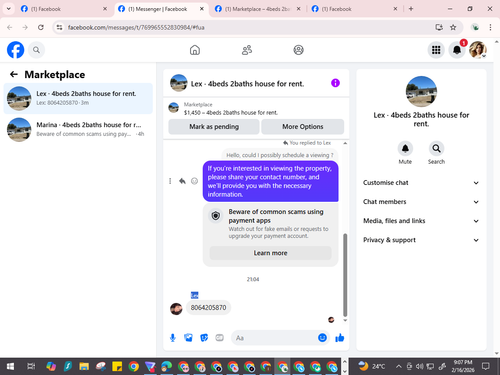The height and width of the screenshot is (375, 500).
Task: Open listing photo in the right info panel
Action: tap(421, 91)
